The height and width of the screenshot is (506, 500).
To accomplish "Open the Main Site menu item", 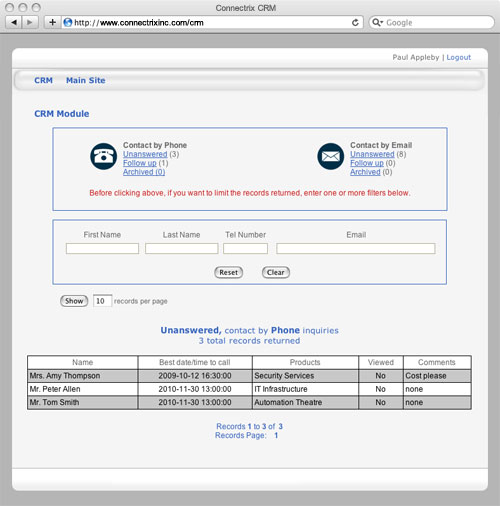I will [x=85, y=80].
